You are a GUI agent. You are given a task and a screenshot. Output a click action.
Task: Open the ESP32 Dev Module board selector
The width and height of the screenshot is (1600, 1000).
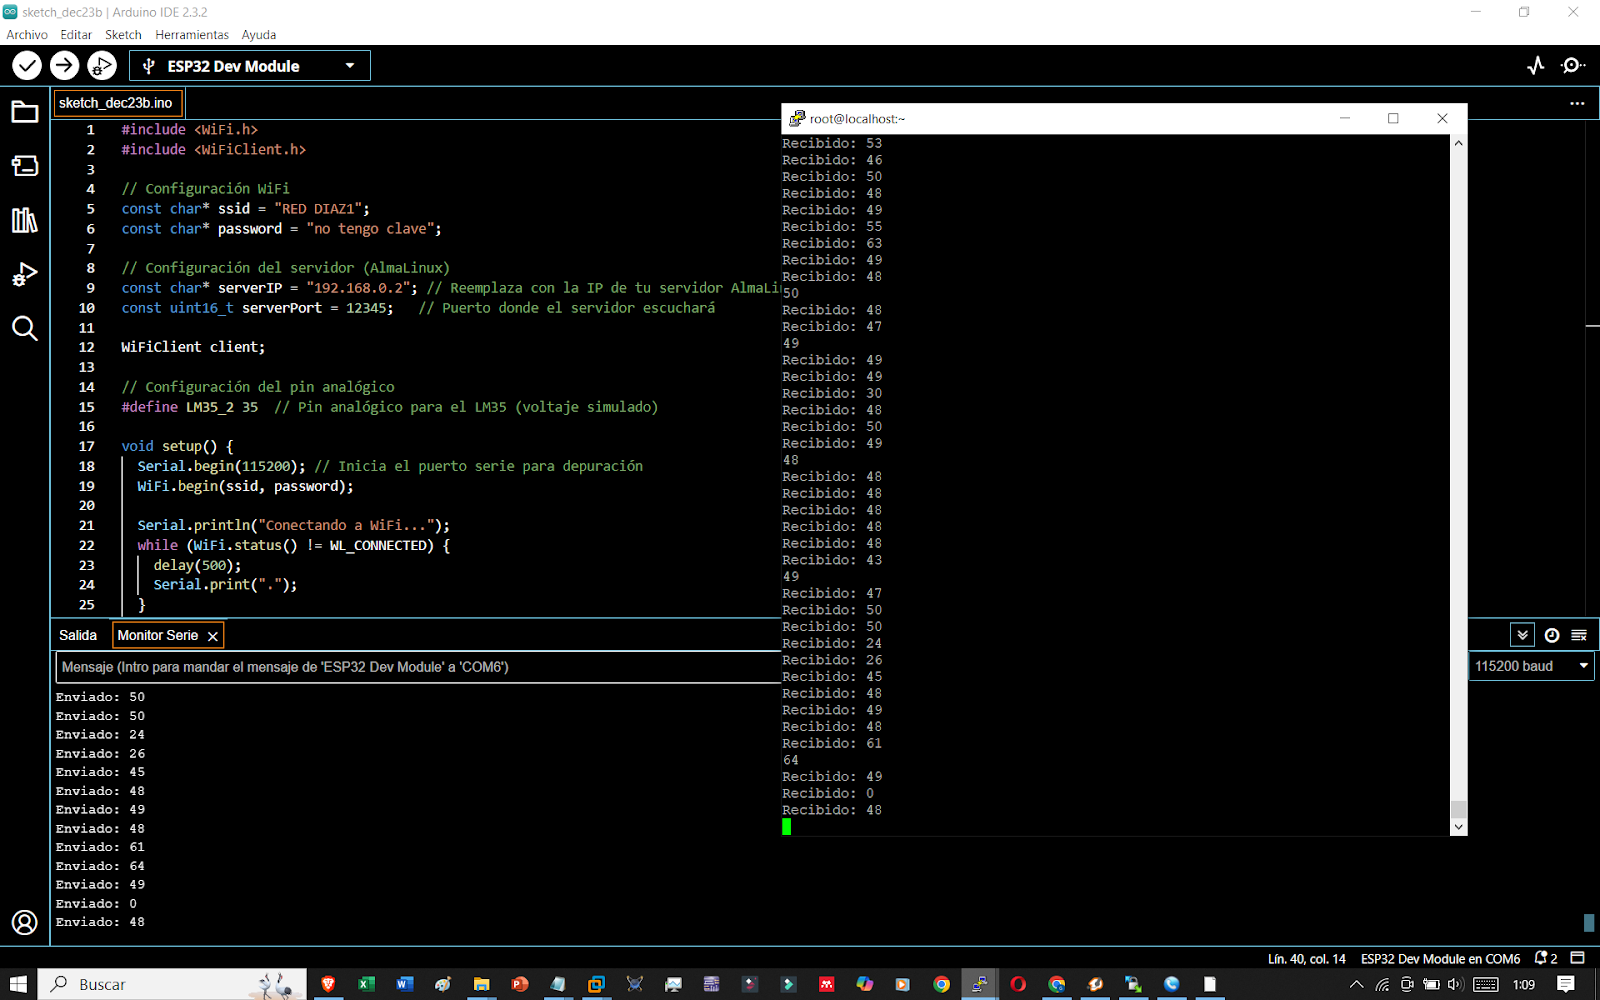click(250, 66)
